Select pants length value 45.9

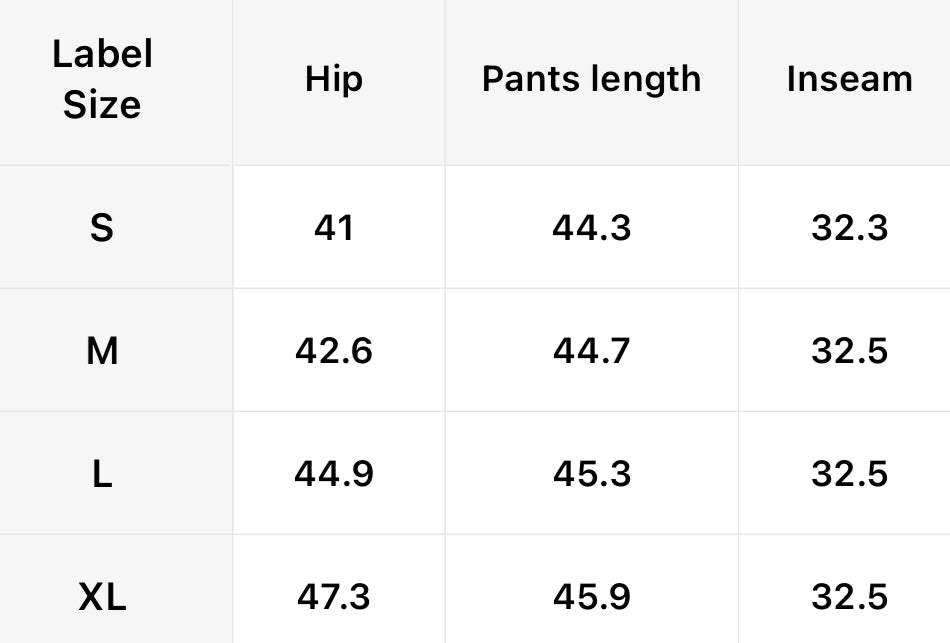click(591, 597)
